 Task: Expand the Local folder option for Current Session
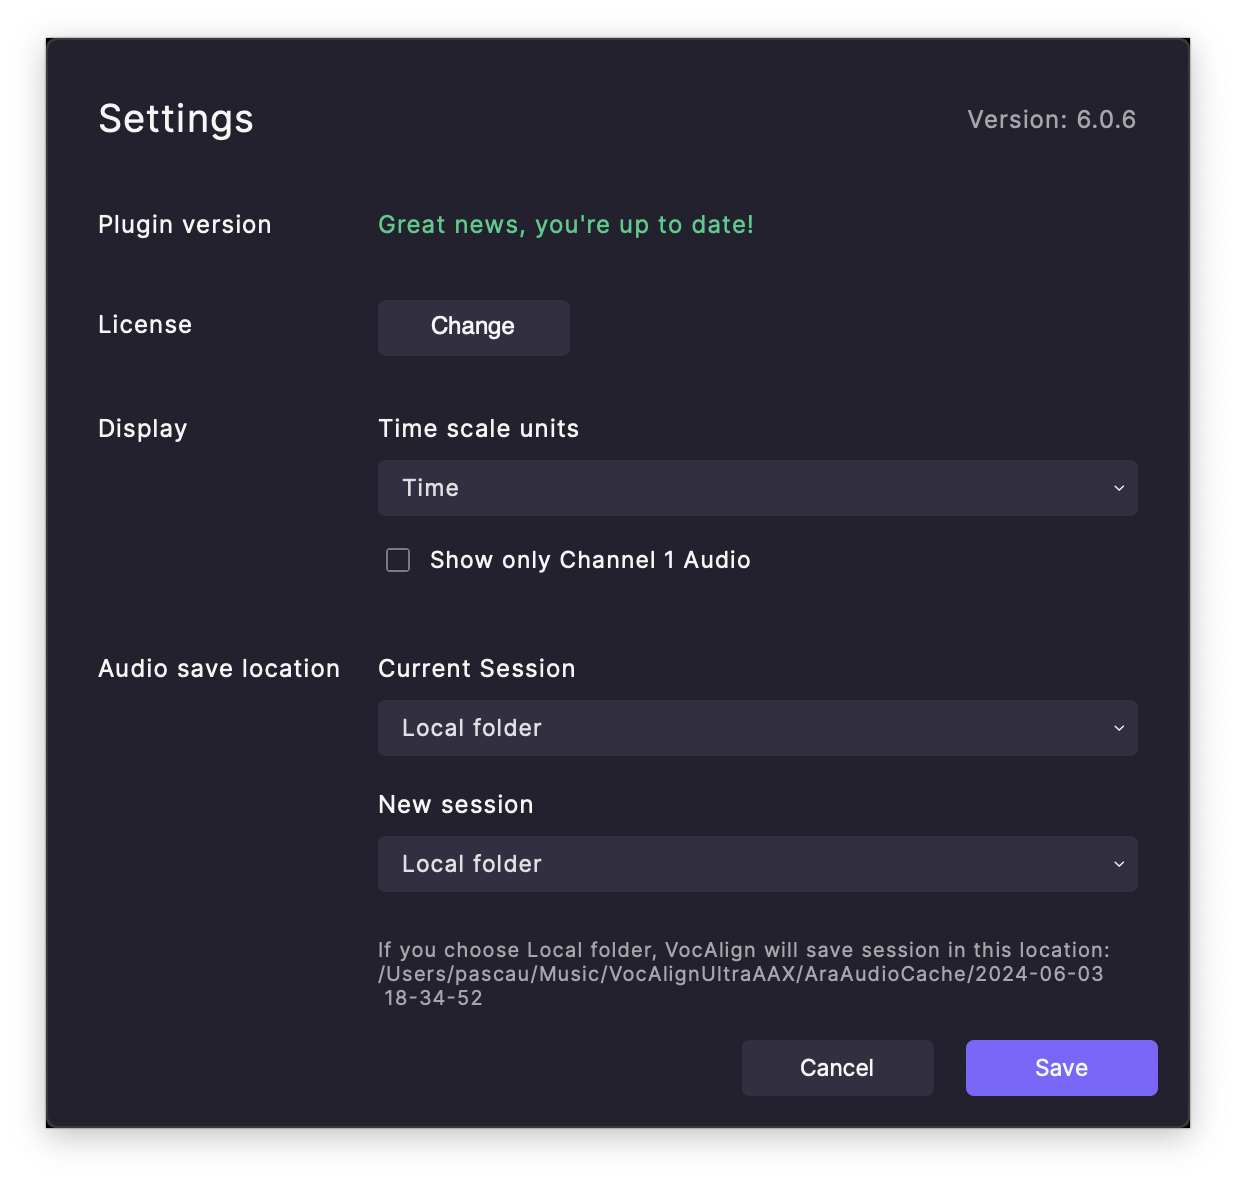[1118, 728]
